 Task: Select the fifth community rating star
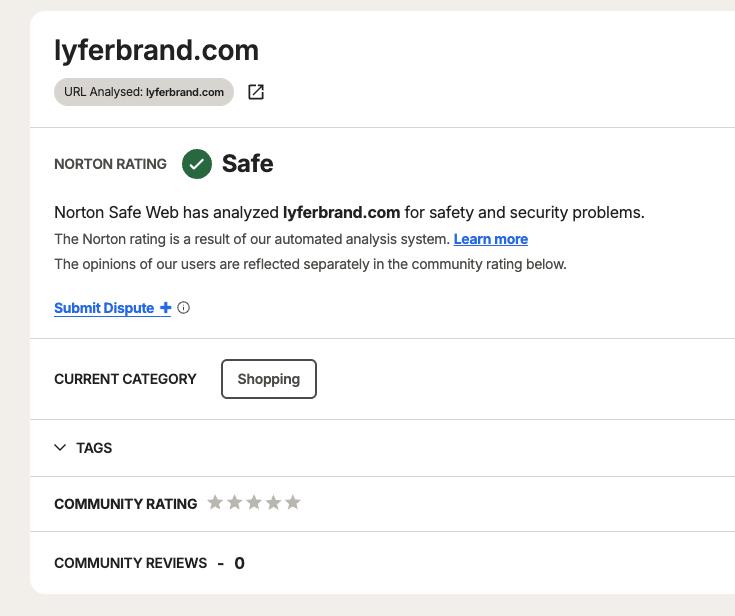pos(293,502)
